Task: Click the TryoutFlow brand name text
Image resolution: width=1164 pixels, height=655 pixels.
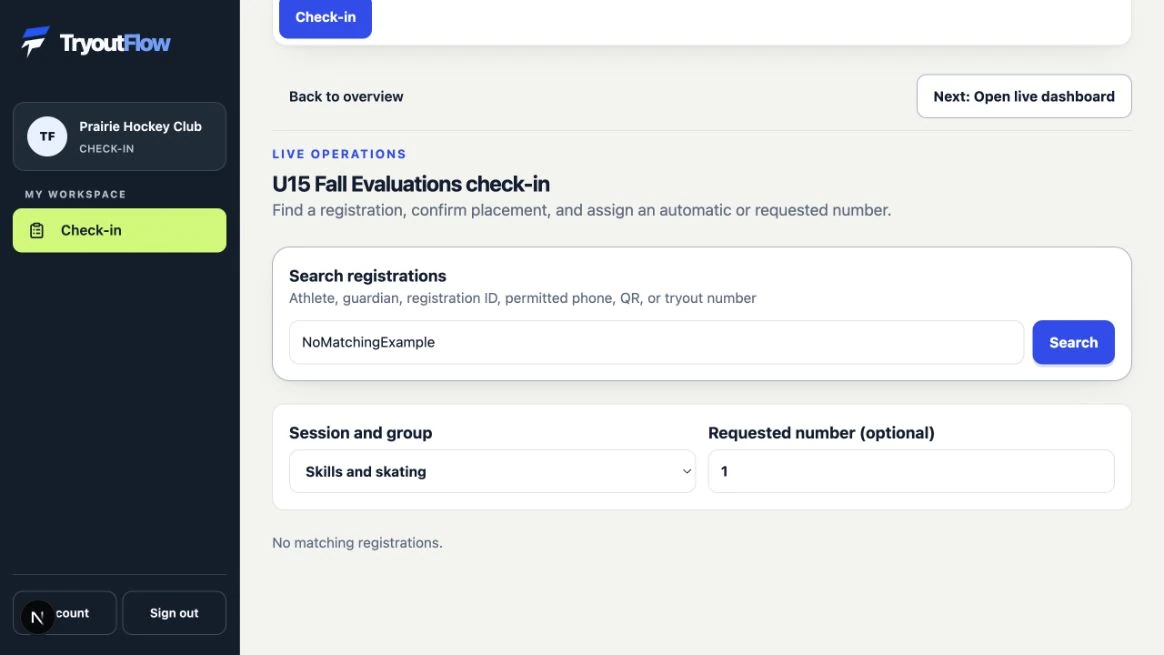Action: 115,43
